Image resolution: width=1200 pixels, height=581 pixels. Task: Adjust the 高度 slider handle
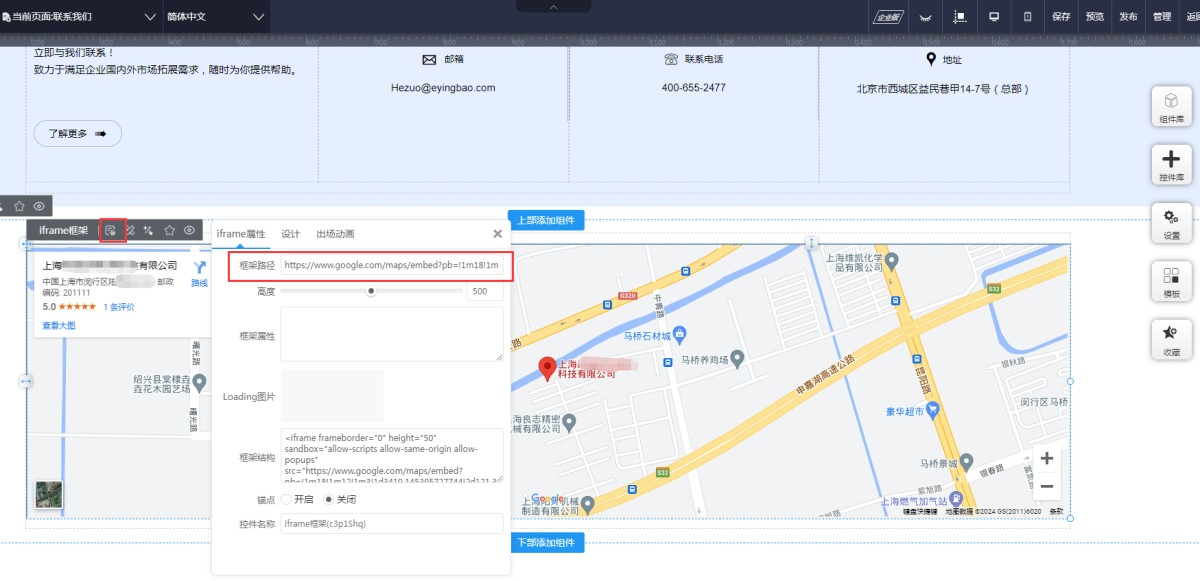pyautogui.click(x=371, y=291)
